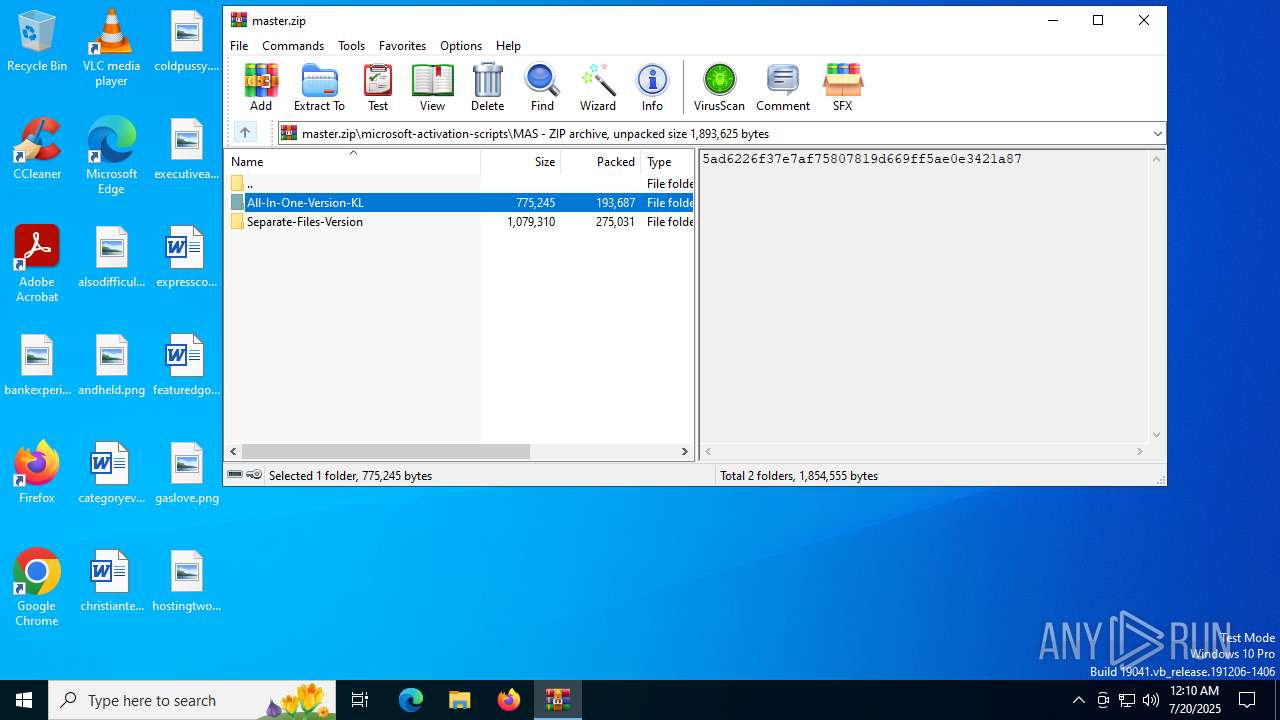The width and height of the screenshot is (1280, 720).
Task: Sort files by Name column
Action: coord(352,161)
